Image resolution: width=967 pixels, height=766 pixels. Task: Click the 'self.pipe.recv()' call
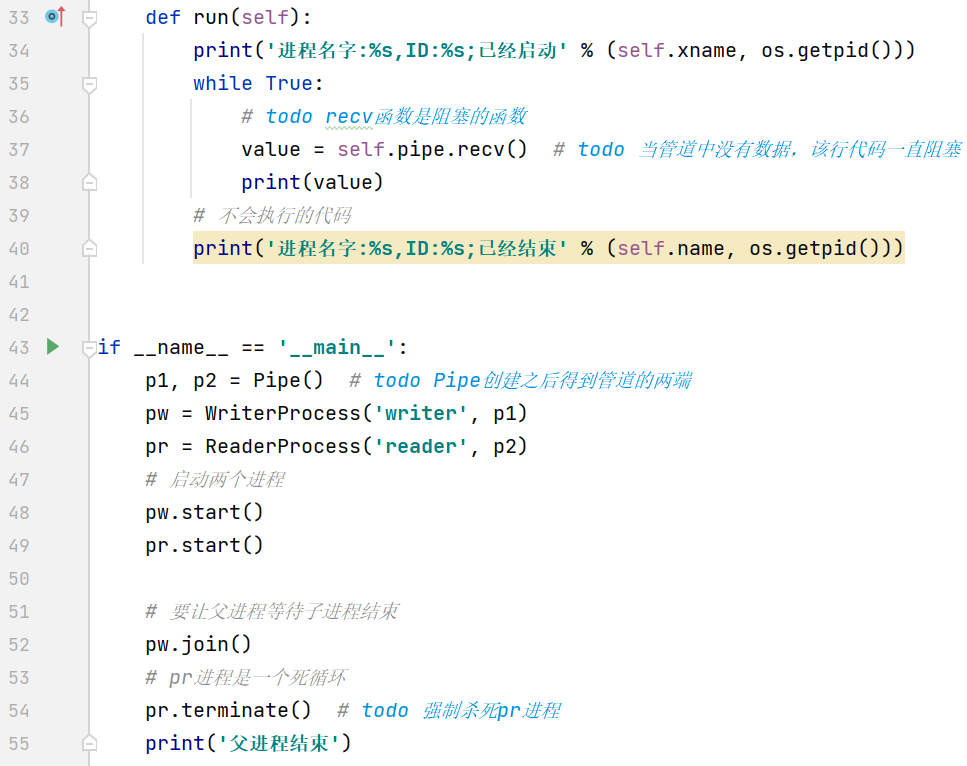point(432,149)
